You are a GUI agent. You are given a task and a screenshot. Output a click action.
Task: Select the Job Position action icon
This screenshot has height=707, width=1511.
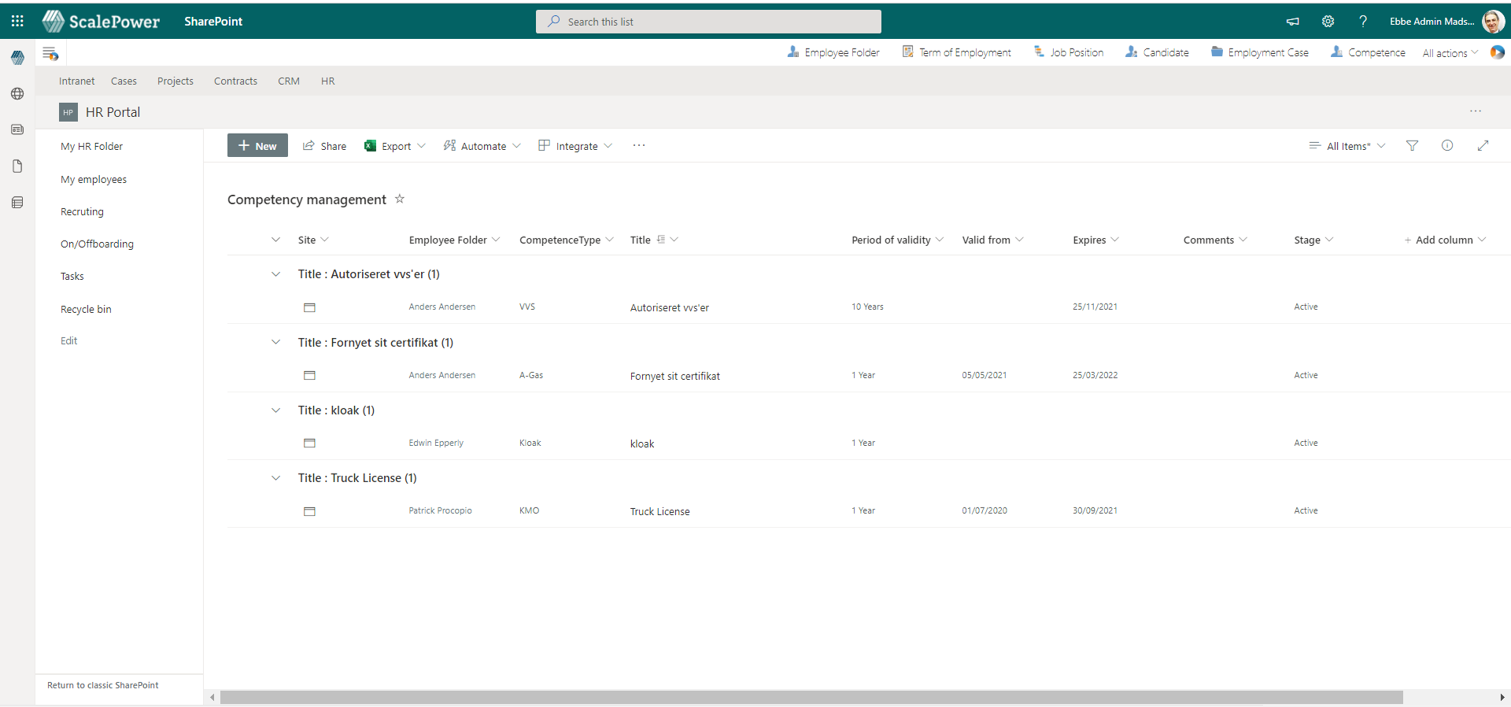pos(1037,52)
